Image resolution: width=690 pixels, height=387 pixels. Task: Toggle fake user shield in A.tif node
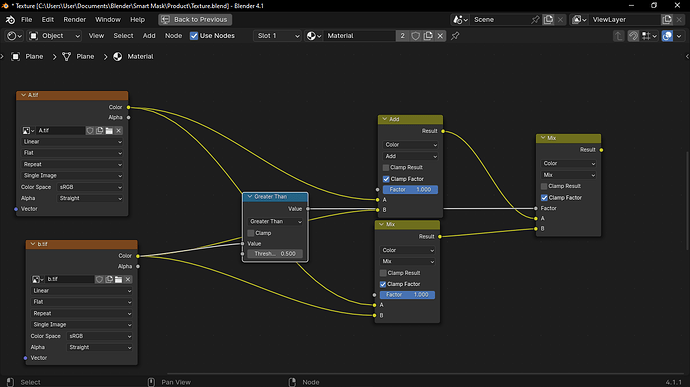click(90, 131)
